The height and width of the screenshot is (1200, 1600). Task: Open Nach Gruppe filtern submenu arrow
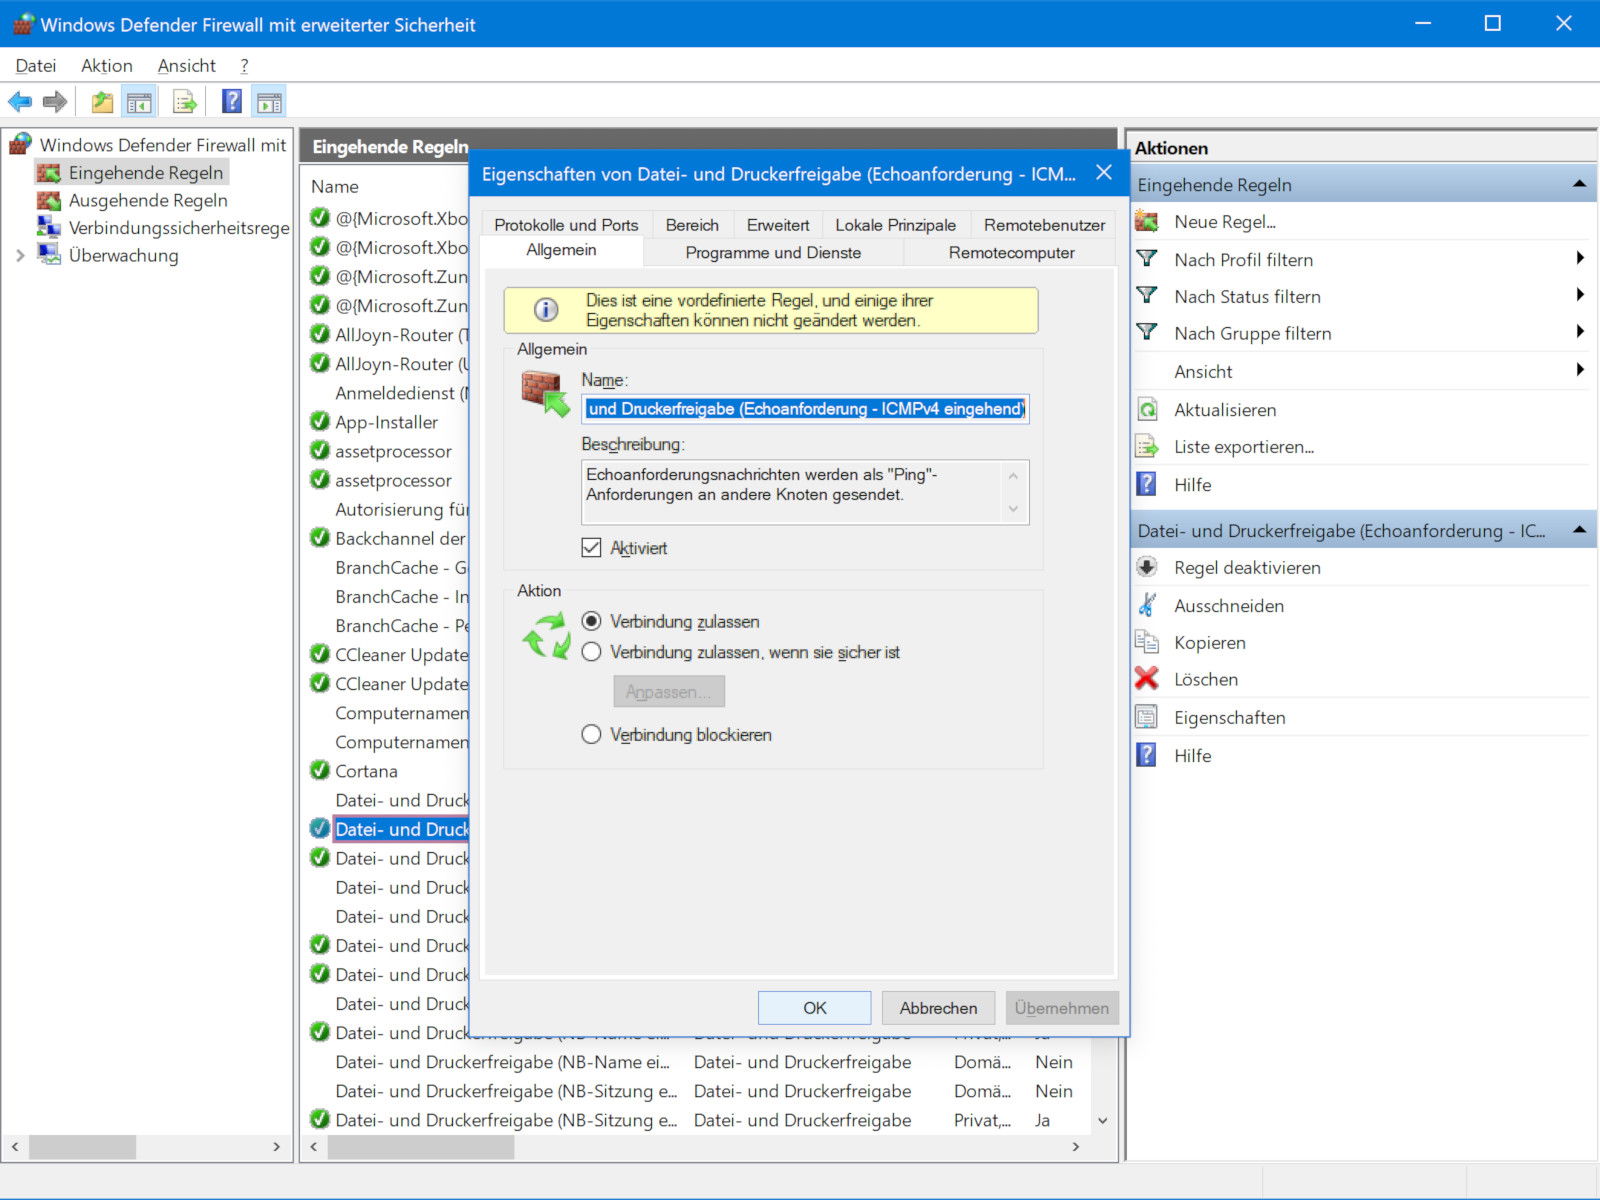(1580, 332)
